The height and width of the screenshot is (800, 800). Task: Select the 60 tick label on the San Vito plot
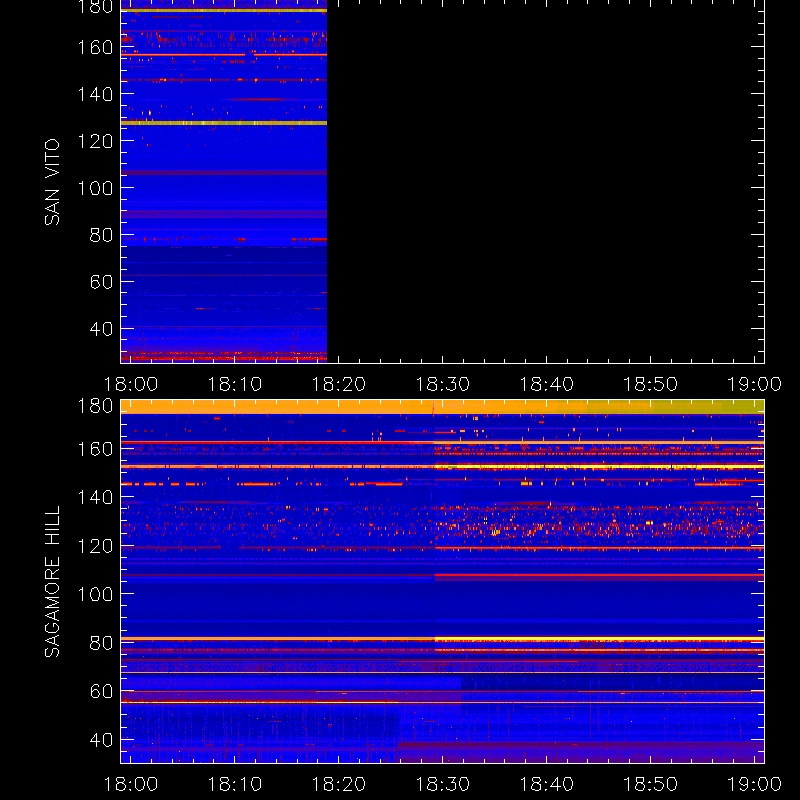tap(101, 282)
